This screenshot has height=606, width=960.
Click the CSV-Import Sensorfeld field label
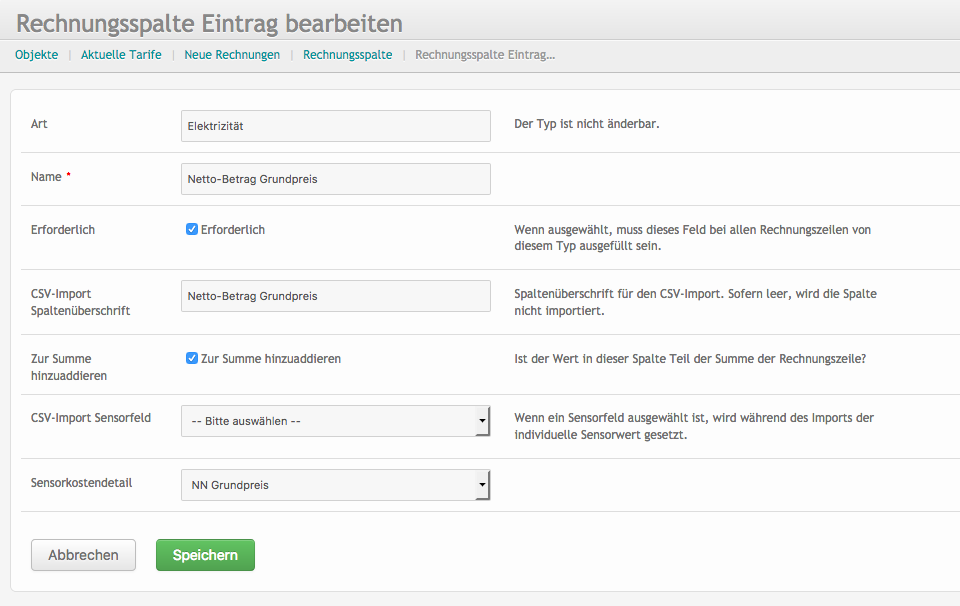click(x=91, y=418)
